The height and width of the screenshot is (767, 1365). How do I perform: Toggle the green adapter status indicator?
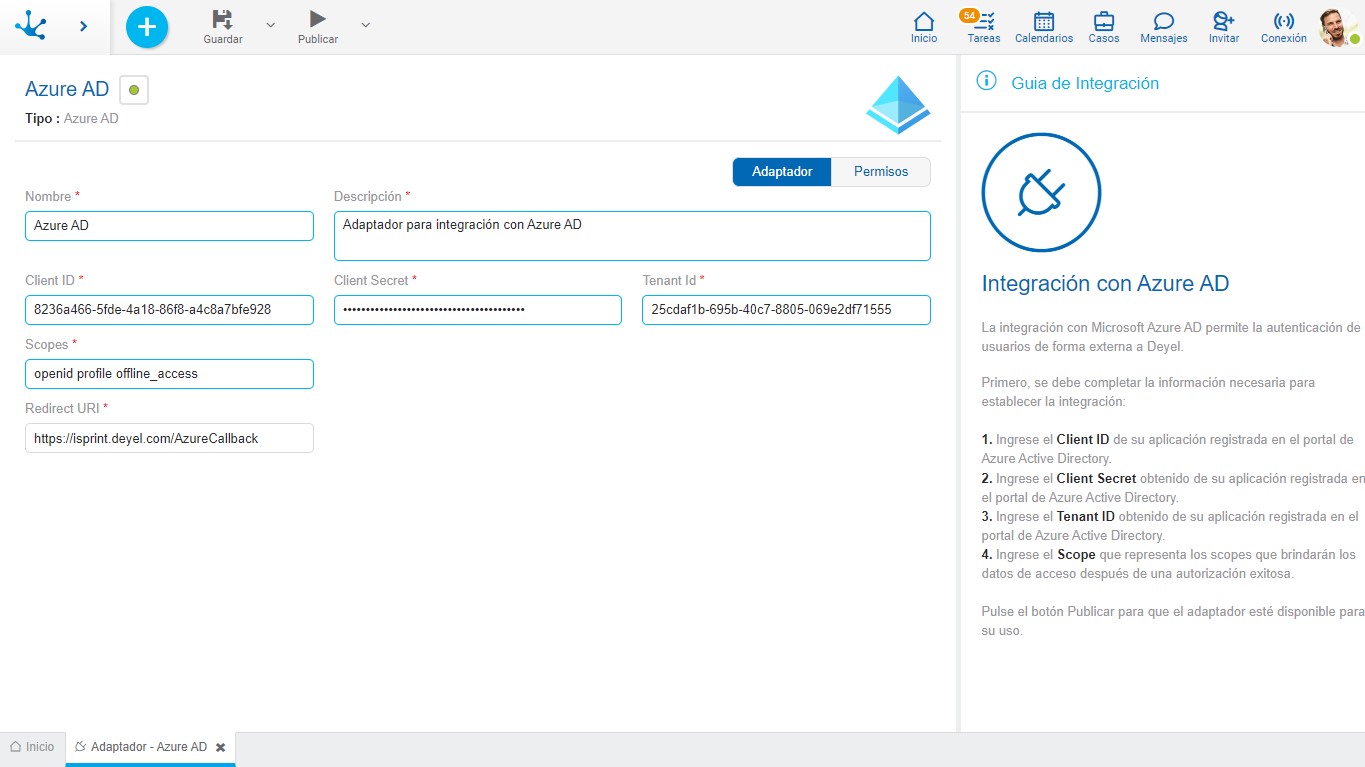point(134,90)
